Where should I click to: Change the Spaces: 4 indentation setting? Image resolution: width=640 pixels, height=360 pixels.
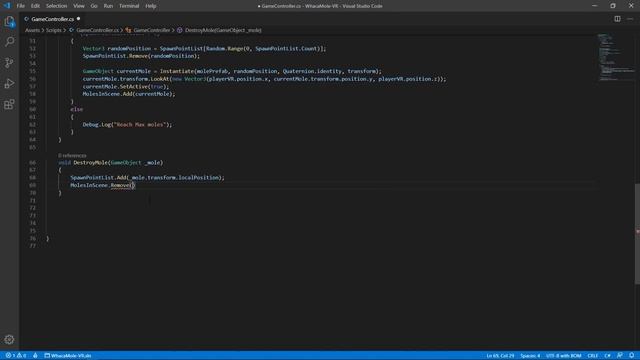[x=530, y=356]
